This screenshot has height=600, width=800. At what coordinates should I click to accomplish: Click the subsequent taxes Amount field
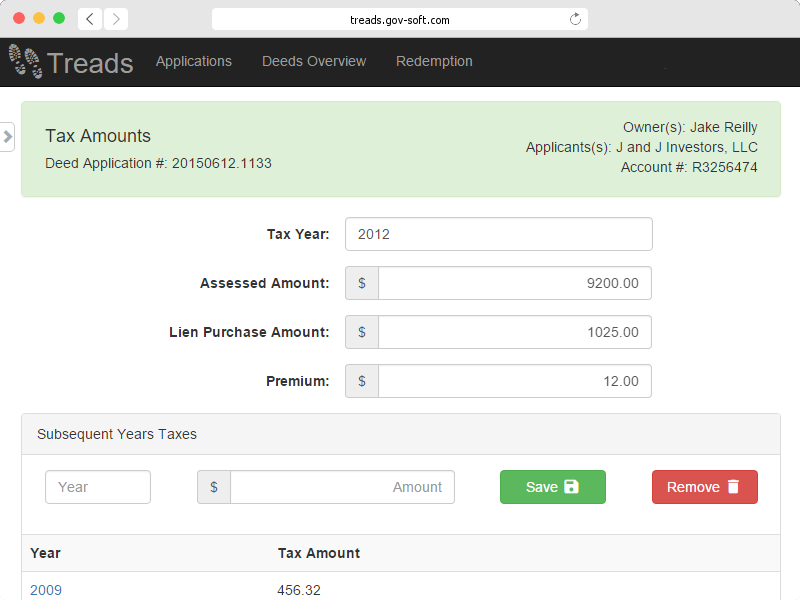[342, 487]
